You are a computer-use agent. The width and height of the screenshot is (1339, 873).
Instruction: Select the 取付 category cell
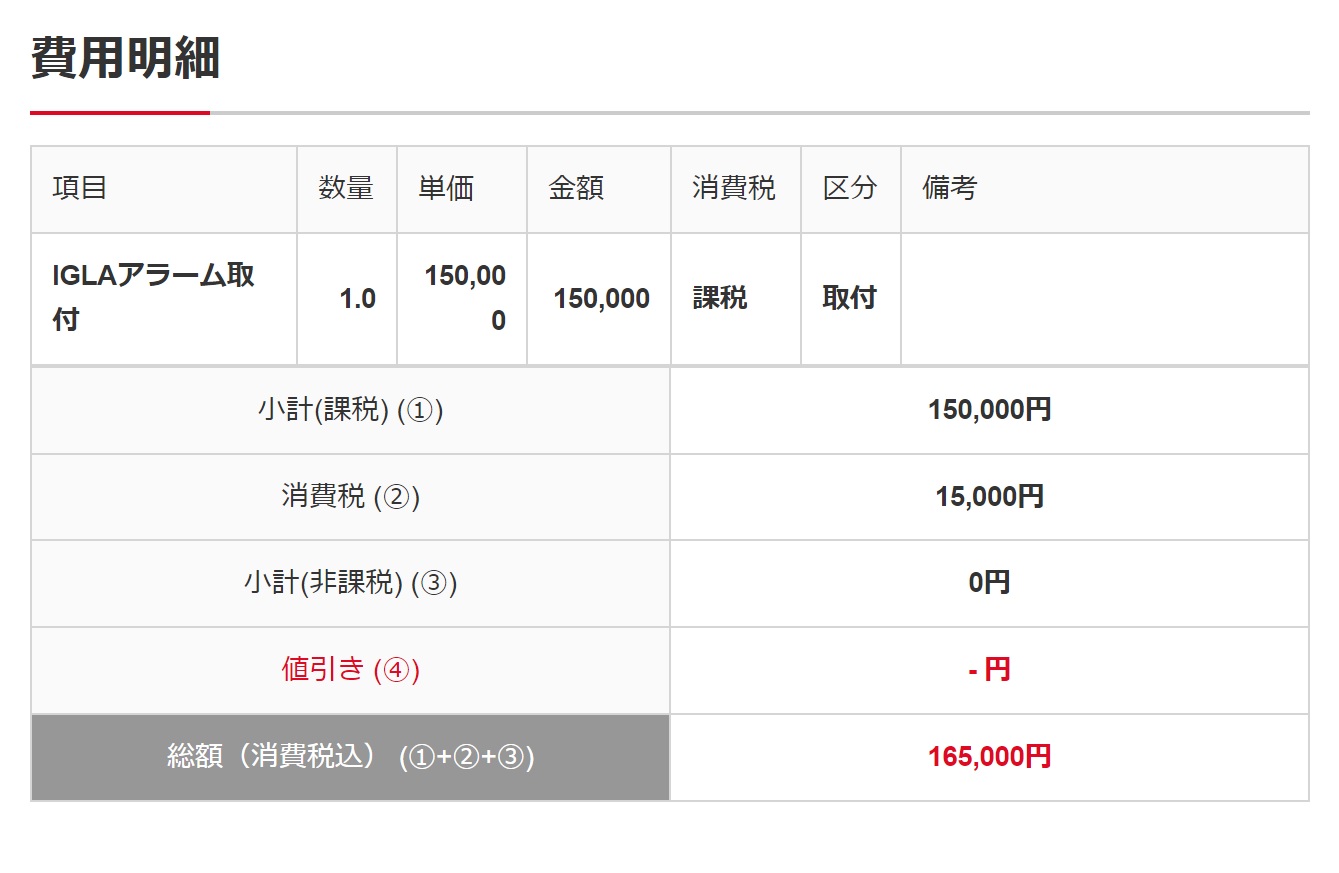[x=850, y=298]
